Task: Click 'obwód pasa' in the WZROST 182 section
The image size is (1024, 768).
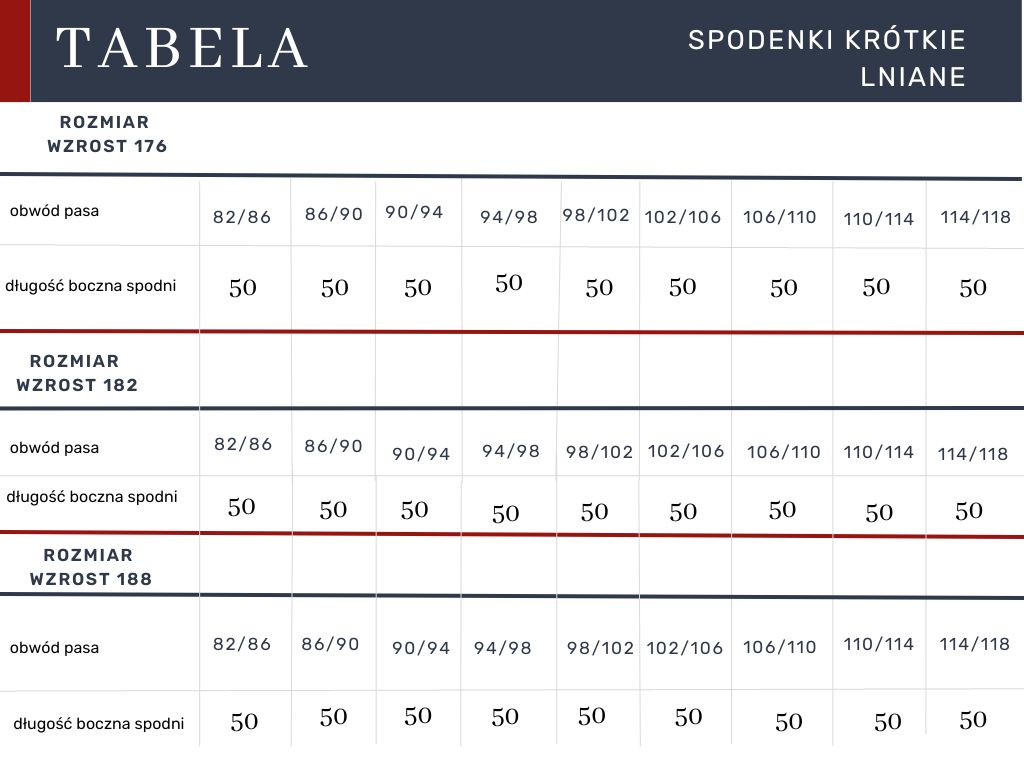Action: point(54,448)
